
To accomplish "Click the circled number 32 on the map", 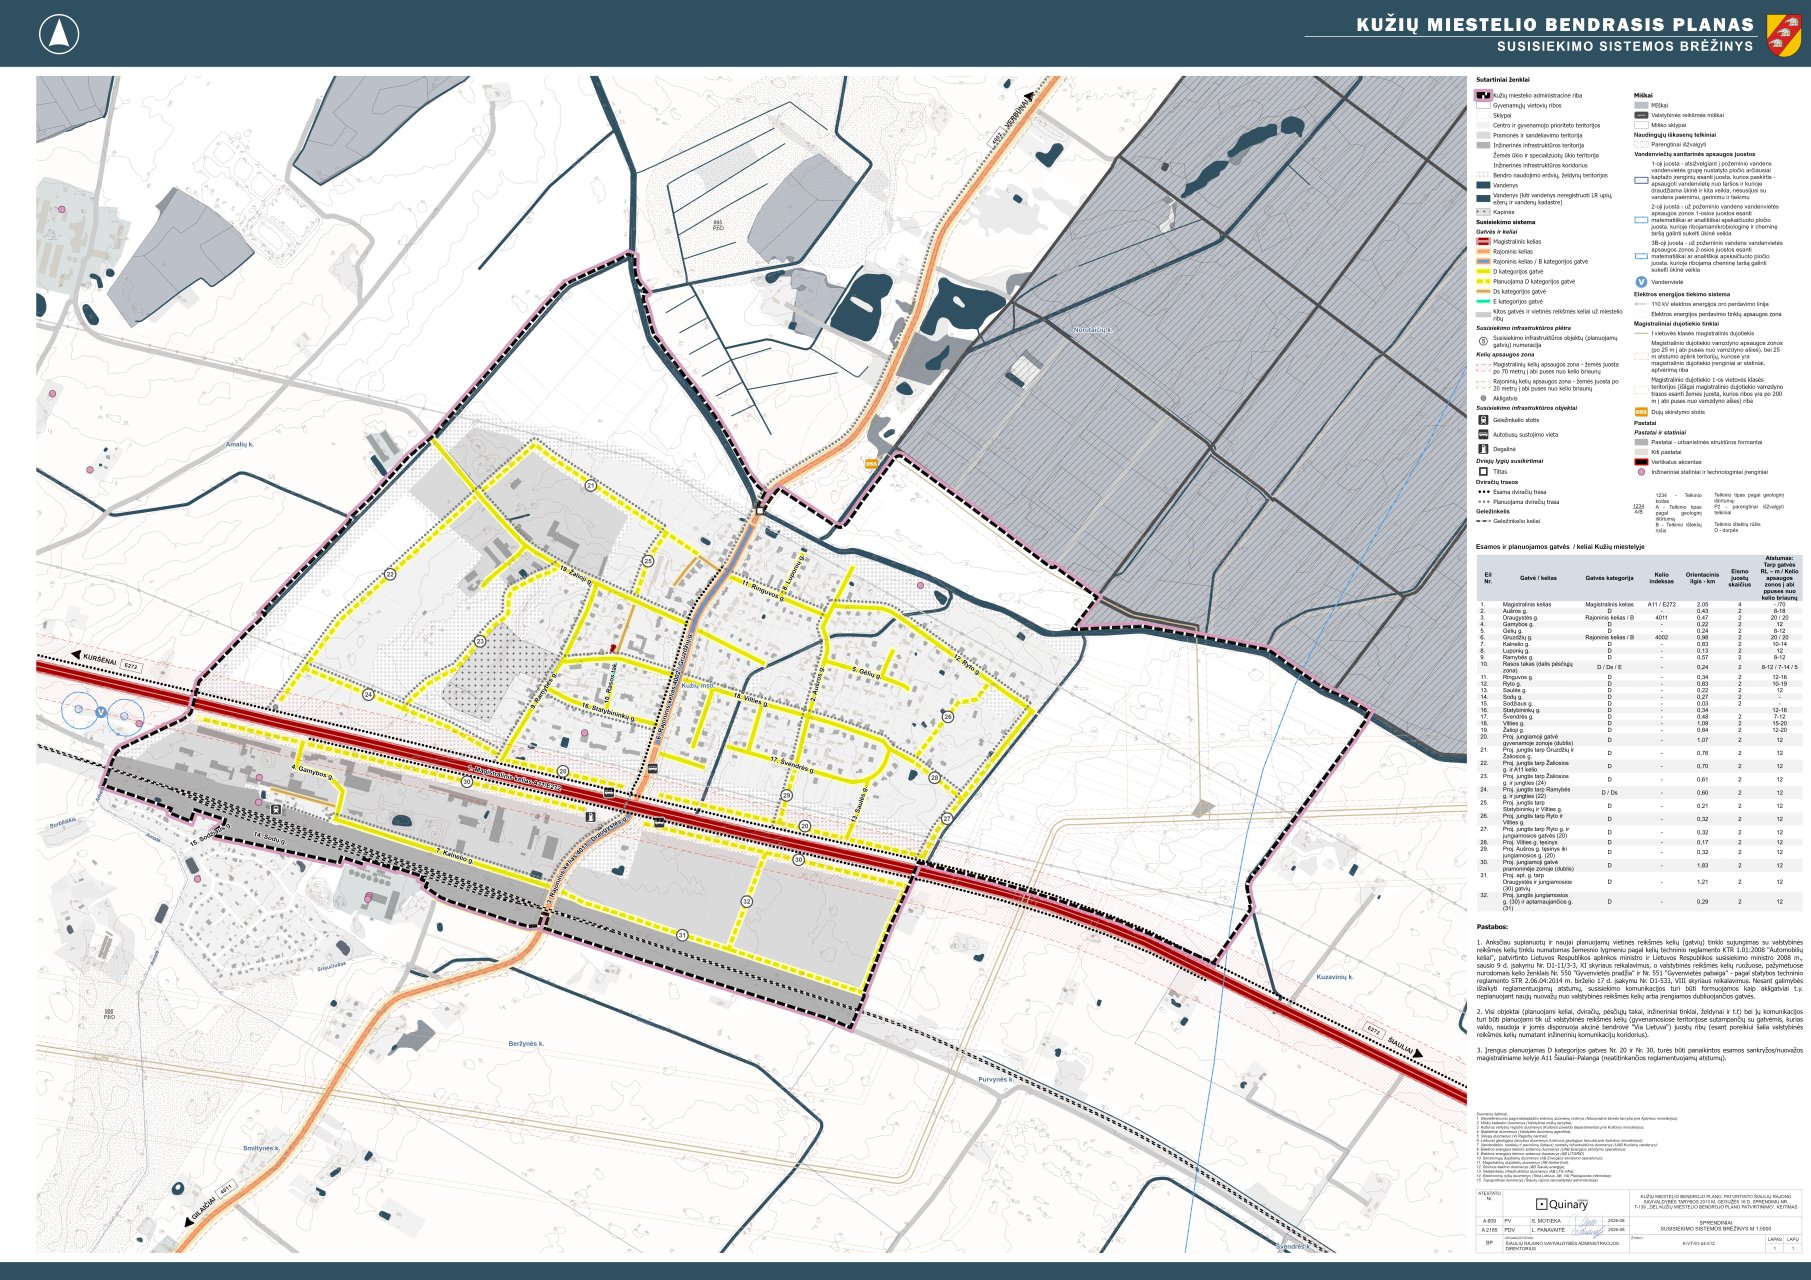I will click(x=746, y=902).
